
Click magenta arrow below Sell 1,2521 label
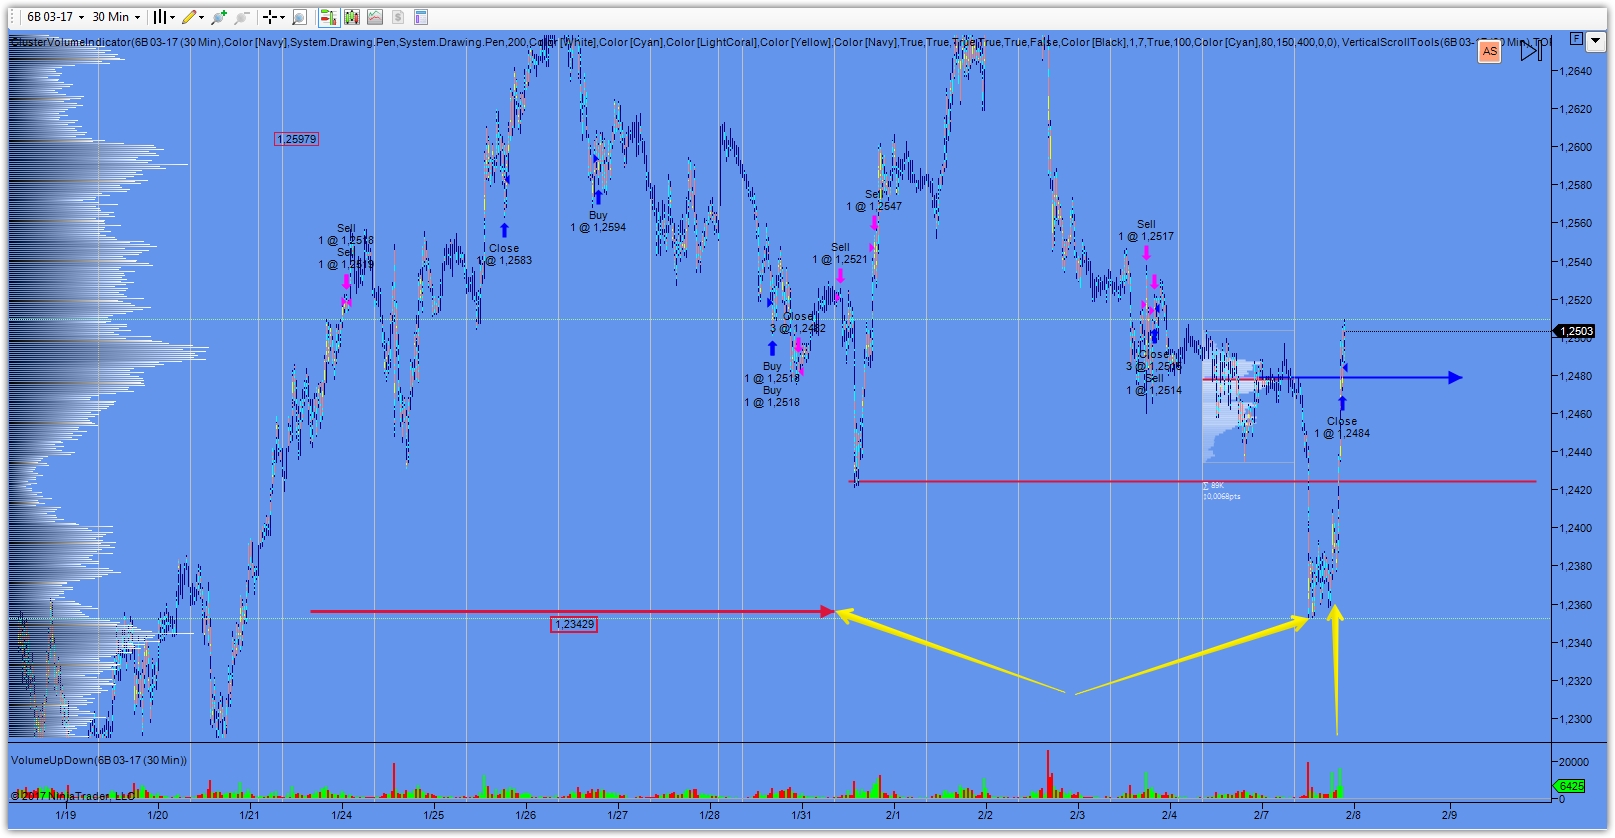coord(840,275)
